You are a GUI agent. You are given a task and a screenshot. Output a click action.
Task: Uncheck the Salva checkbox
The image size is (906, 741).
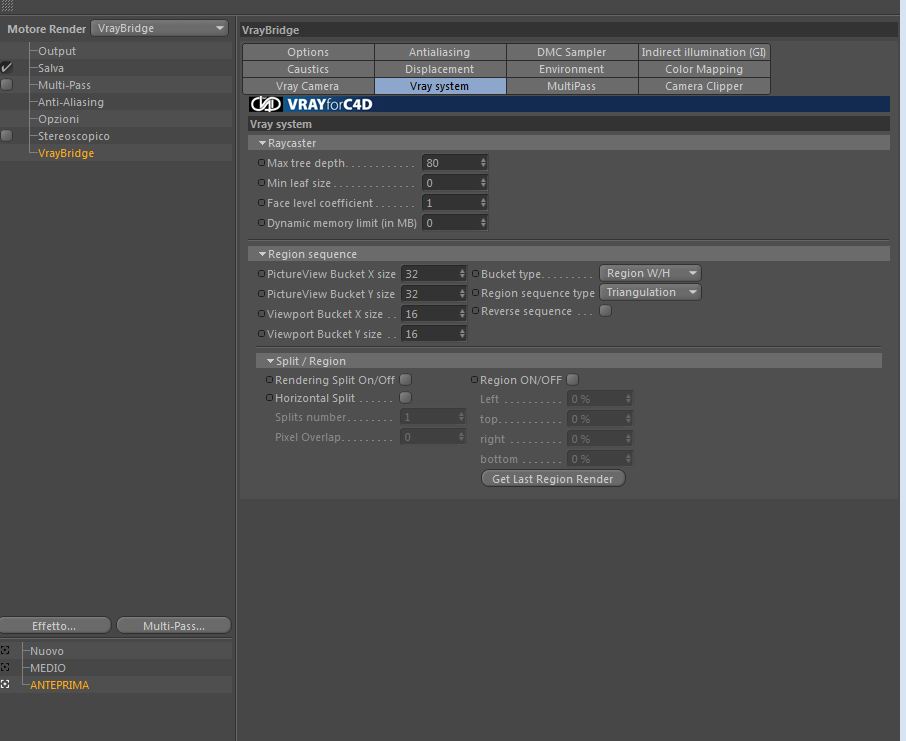[6, 68]
